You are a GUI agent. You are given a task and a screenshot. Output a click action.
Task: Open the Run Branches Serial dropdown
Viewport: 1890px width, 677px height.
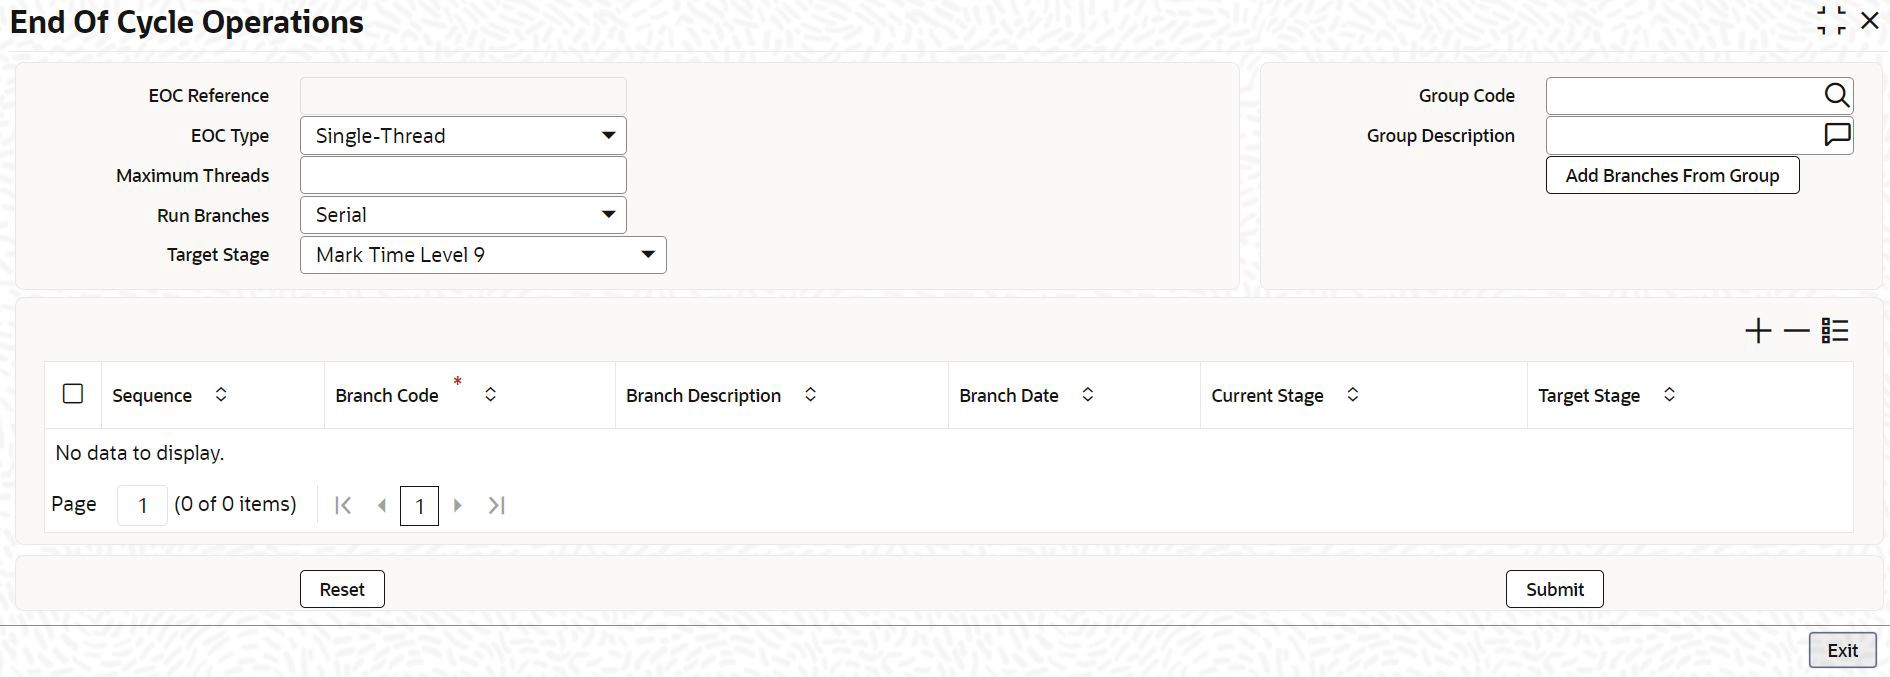click(463, 215)
